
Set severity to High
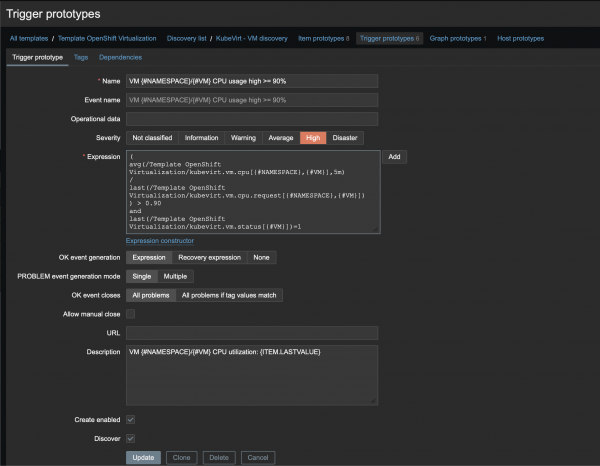(x=313, y=138)
